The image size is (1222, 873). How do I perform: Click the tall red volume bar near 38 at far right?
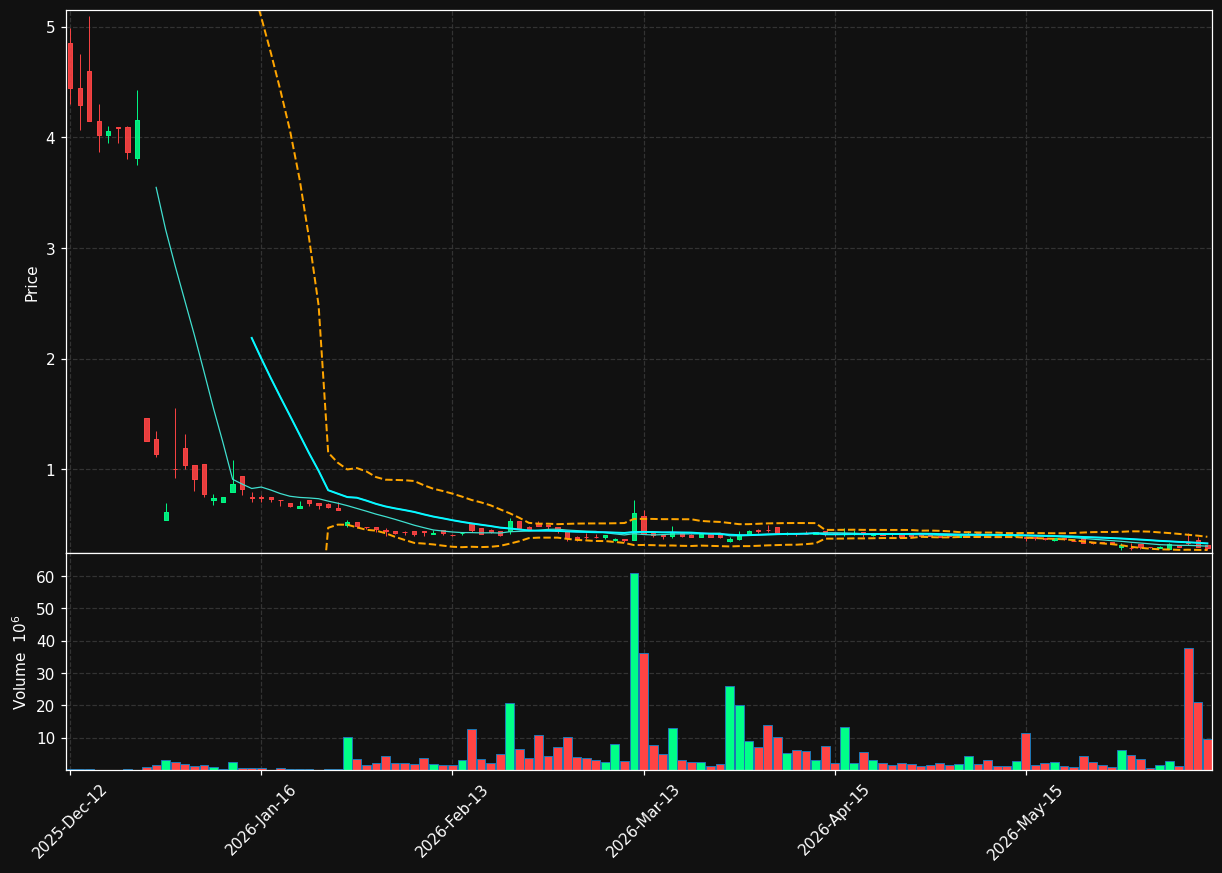coord(1189,709)
